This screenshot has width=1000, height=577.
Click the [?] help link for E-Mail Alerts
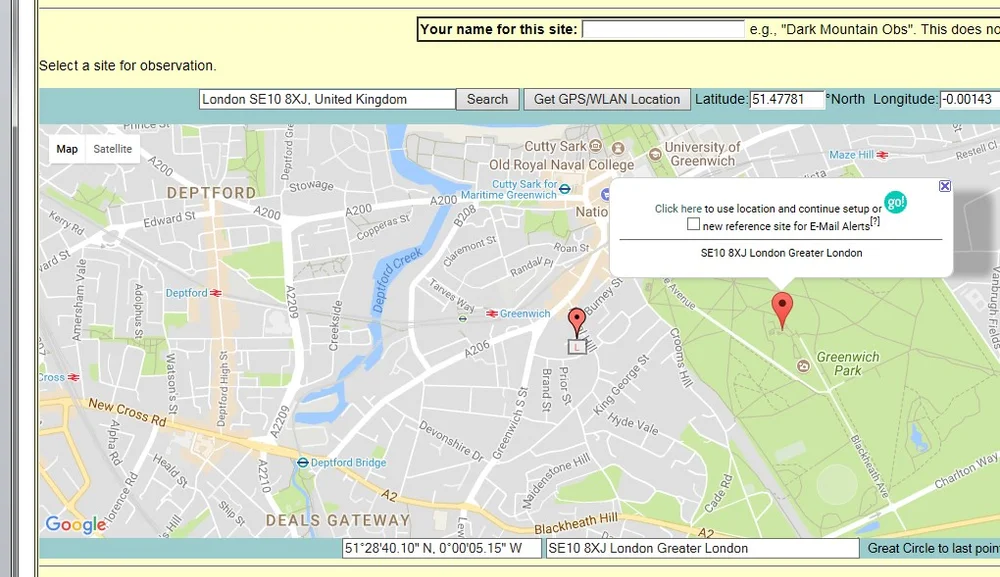875,221
